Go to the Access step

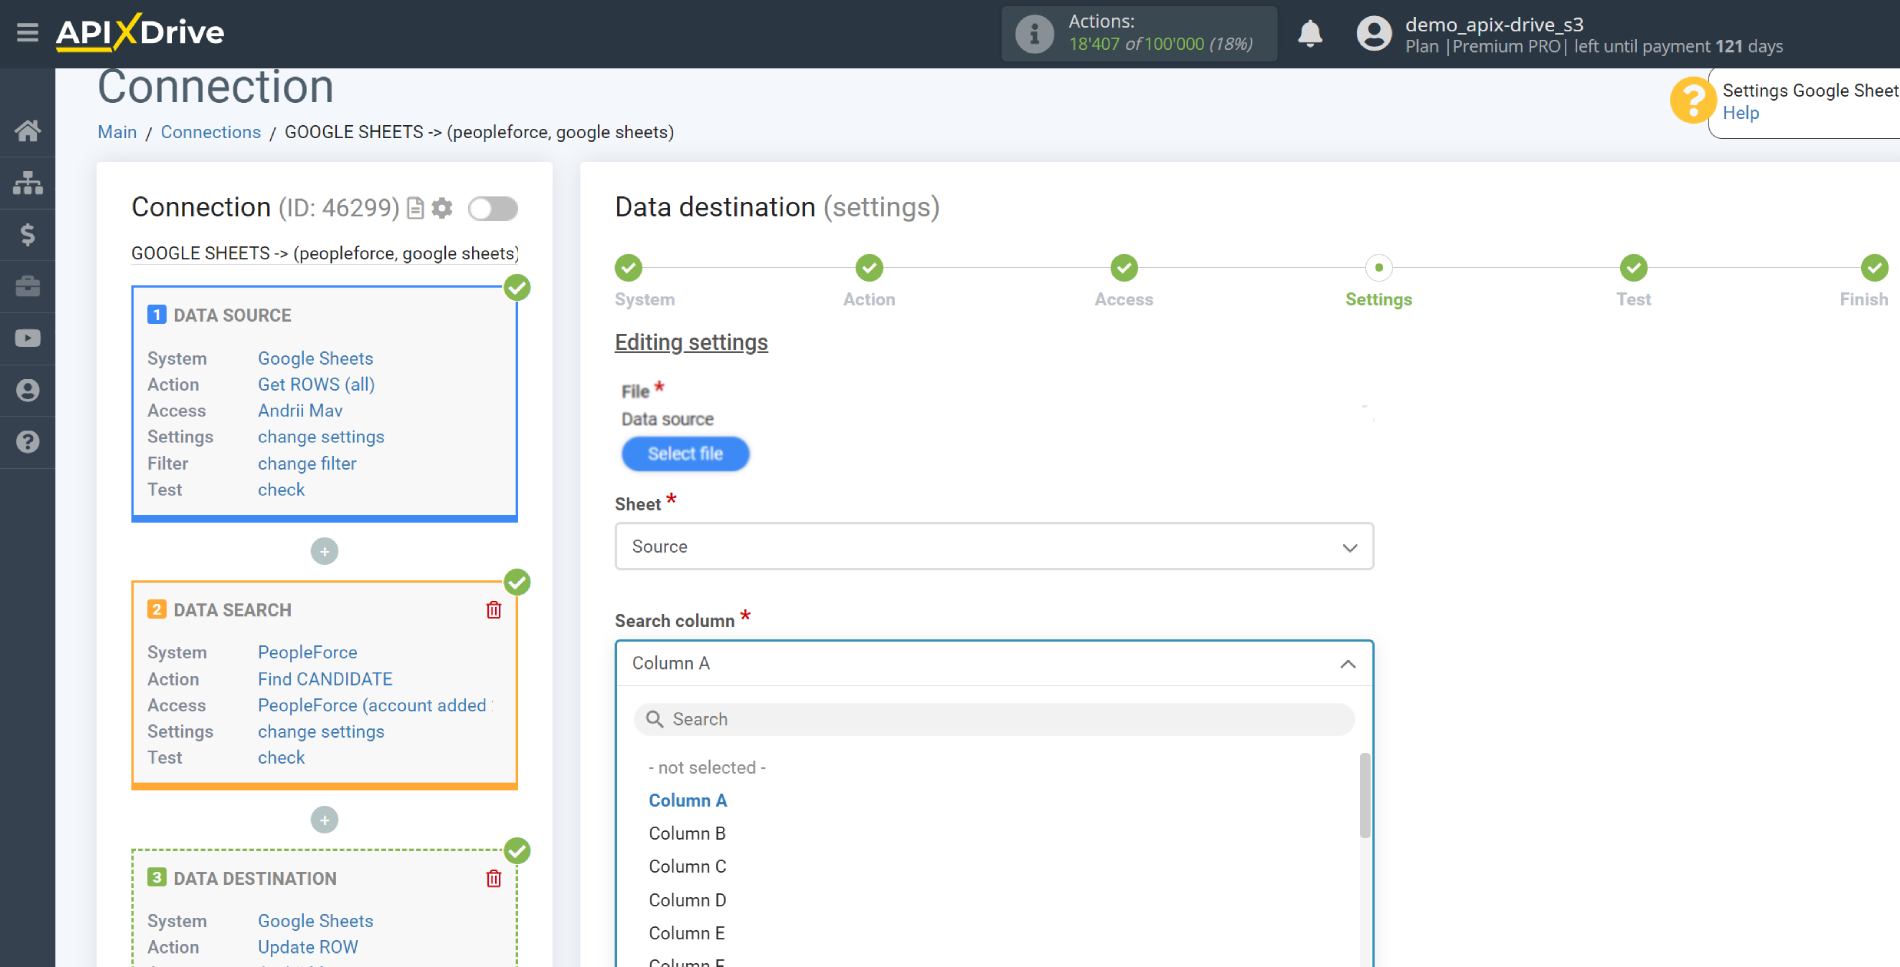pyautogui.click(x=1124, y=268)
